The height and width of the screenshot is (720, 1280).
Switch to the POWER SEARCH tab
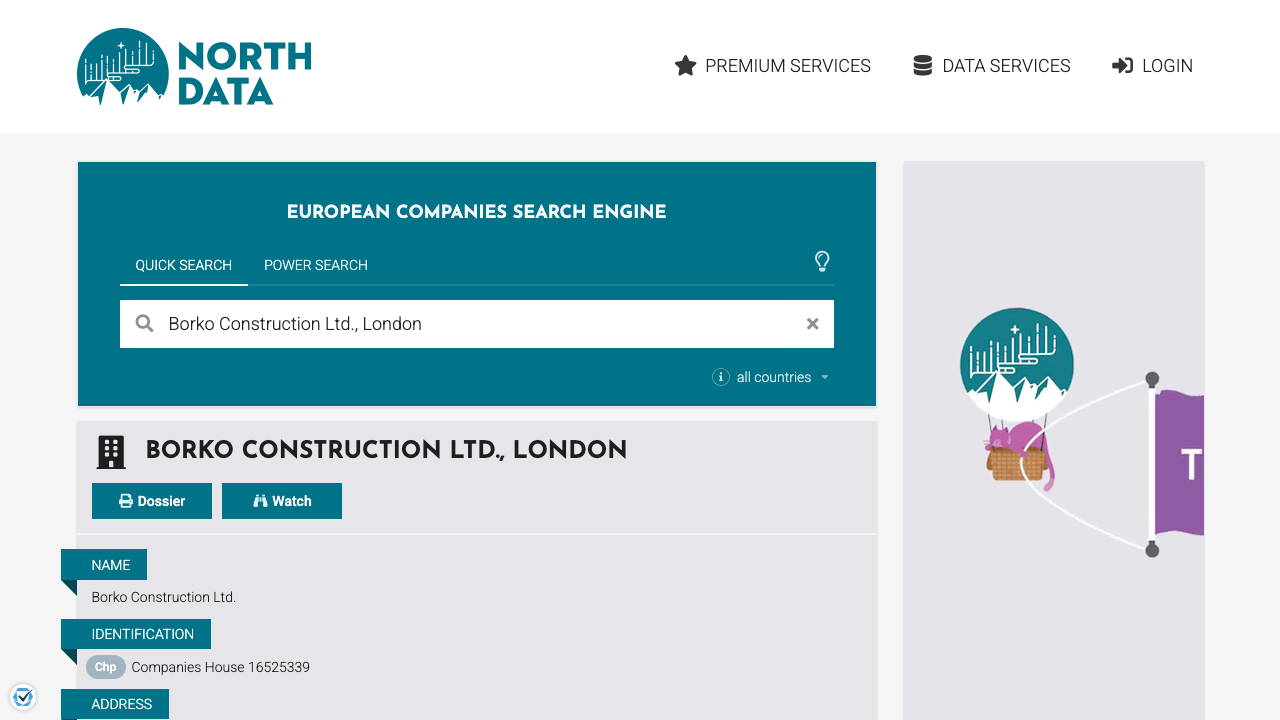pyautogui.click(x=315, y=265)
